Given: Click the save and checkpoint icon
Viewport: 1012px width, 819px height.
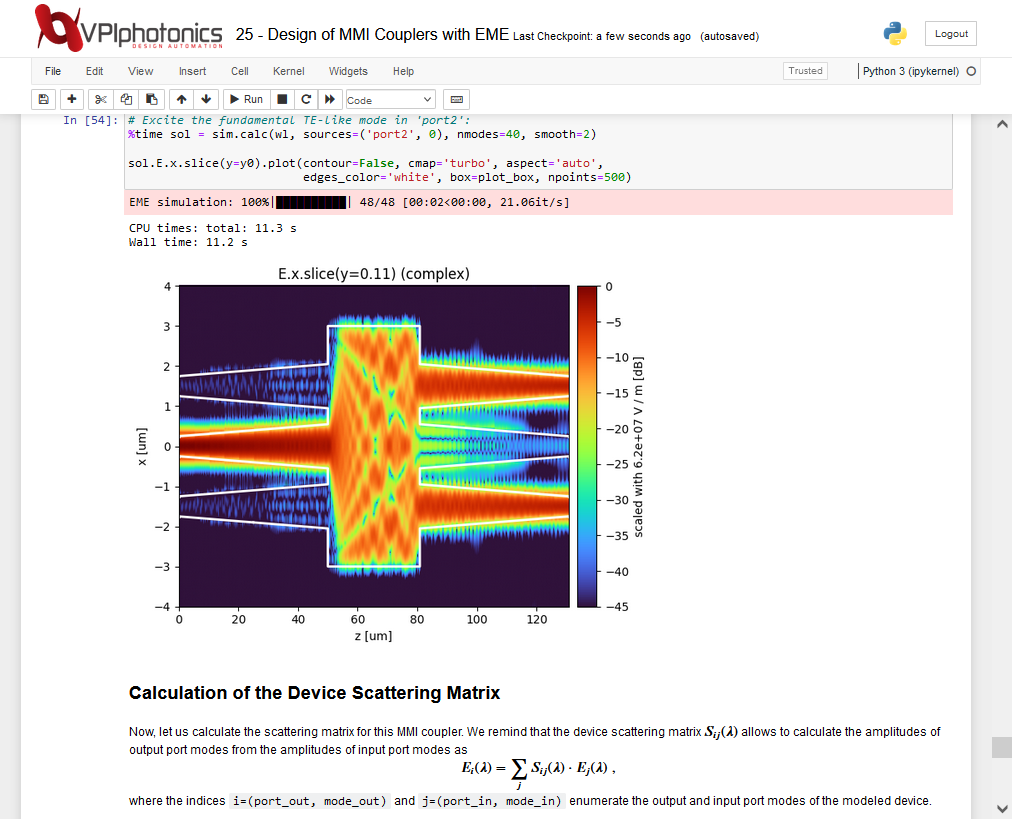Looking at the screenshot, I should 43,99.
